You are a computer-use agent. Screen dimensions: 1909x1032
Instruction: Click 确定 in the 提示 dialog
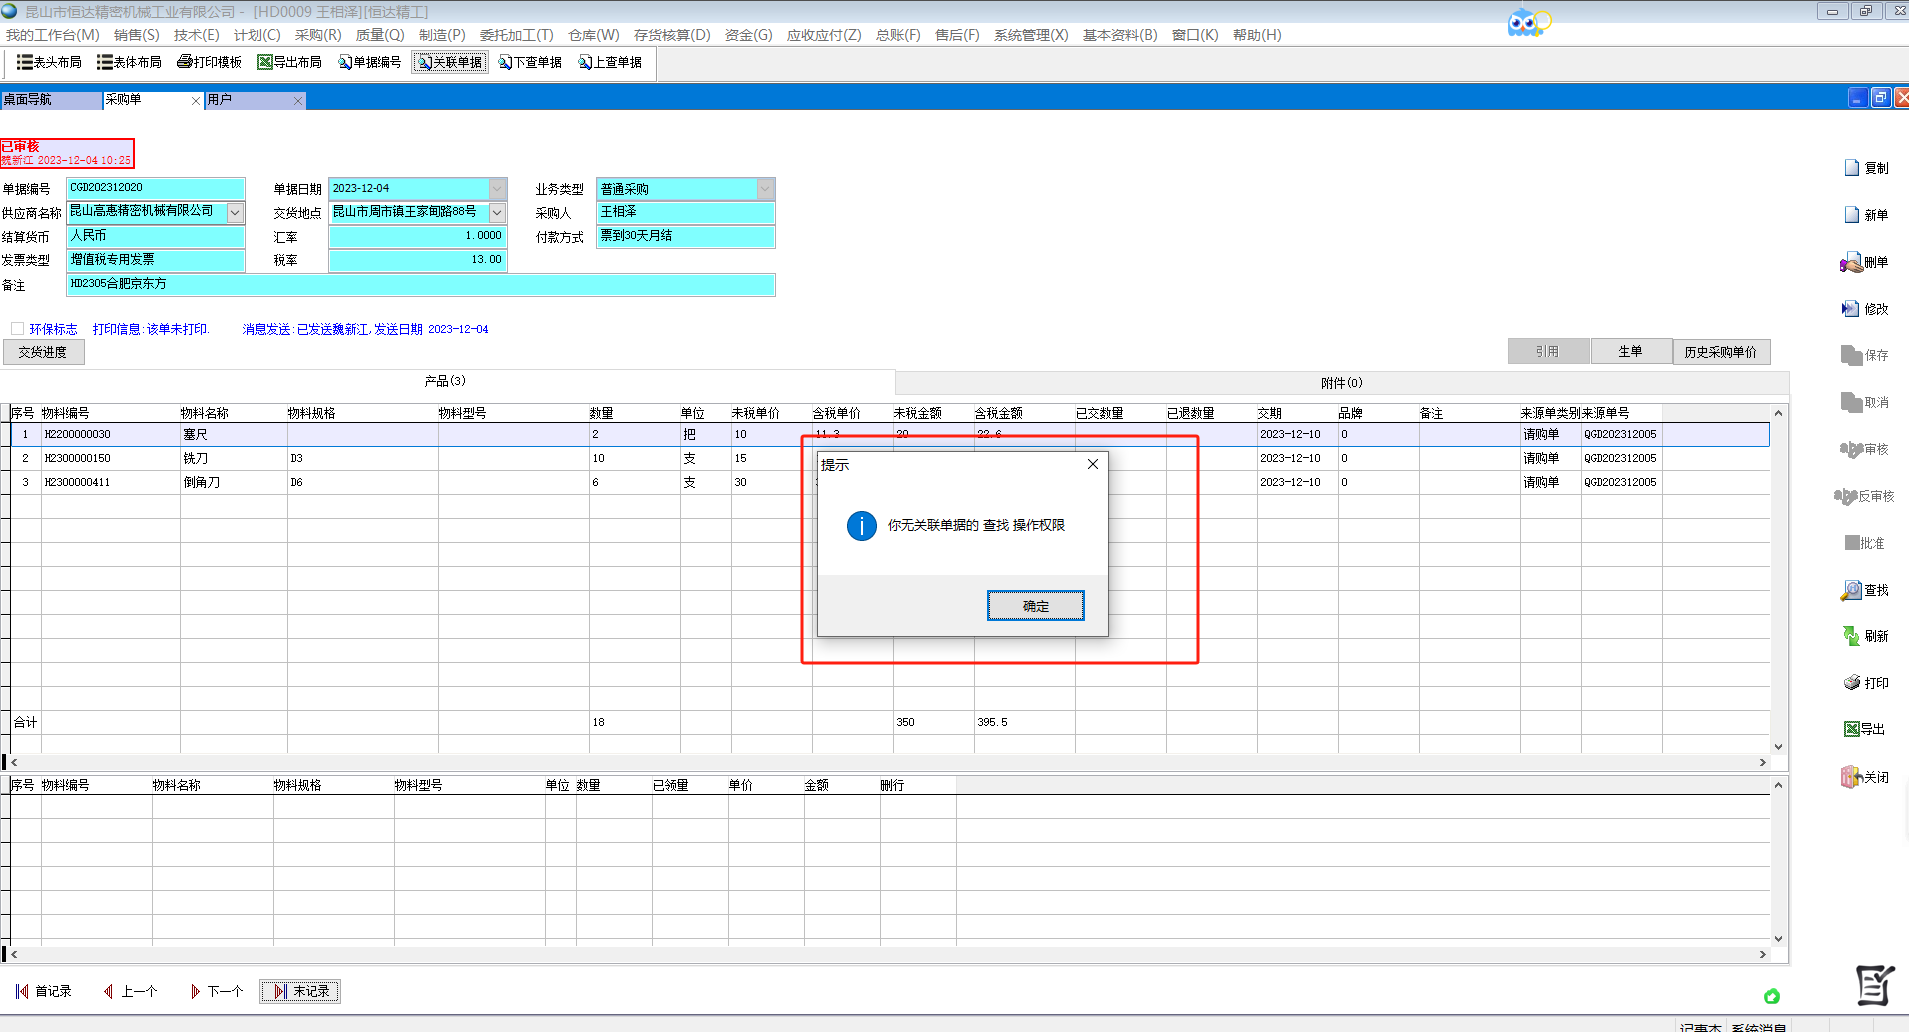tap(1035, 606)
